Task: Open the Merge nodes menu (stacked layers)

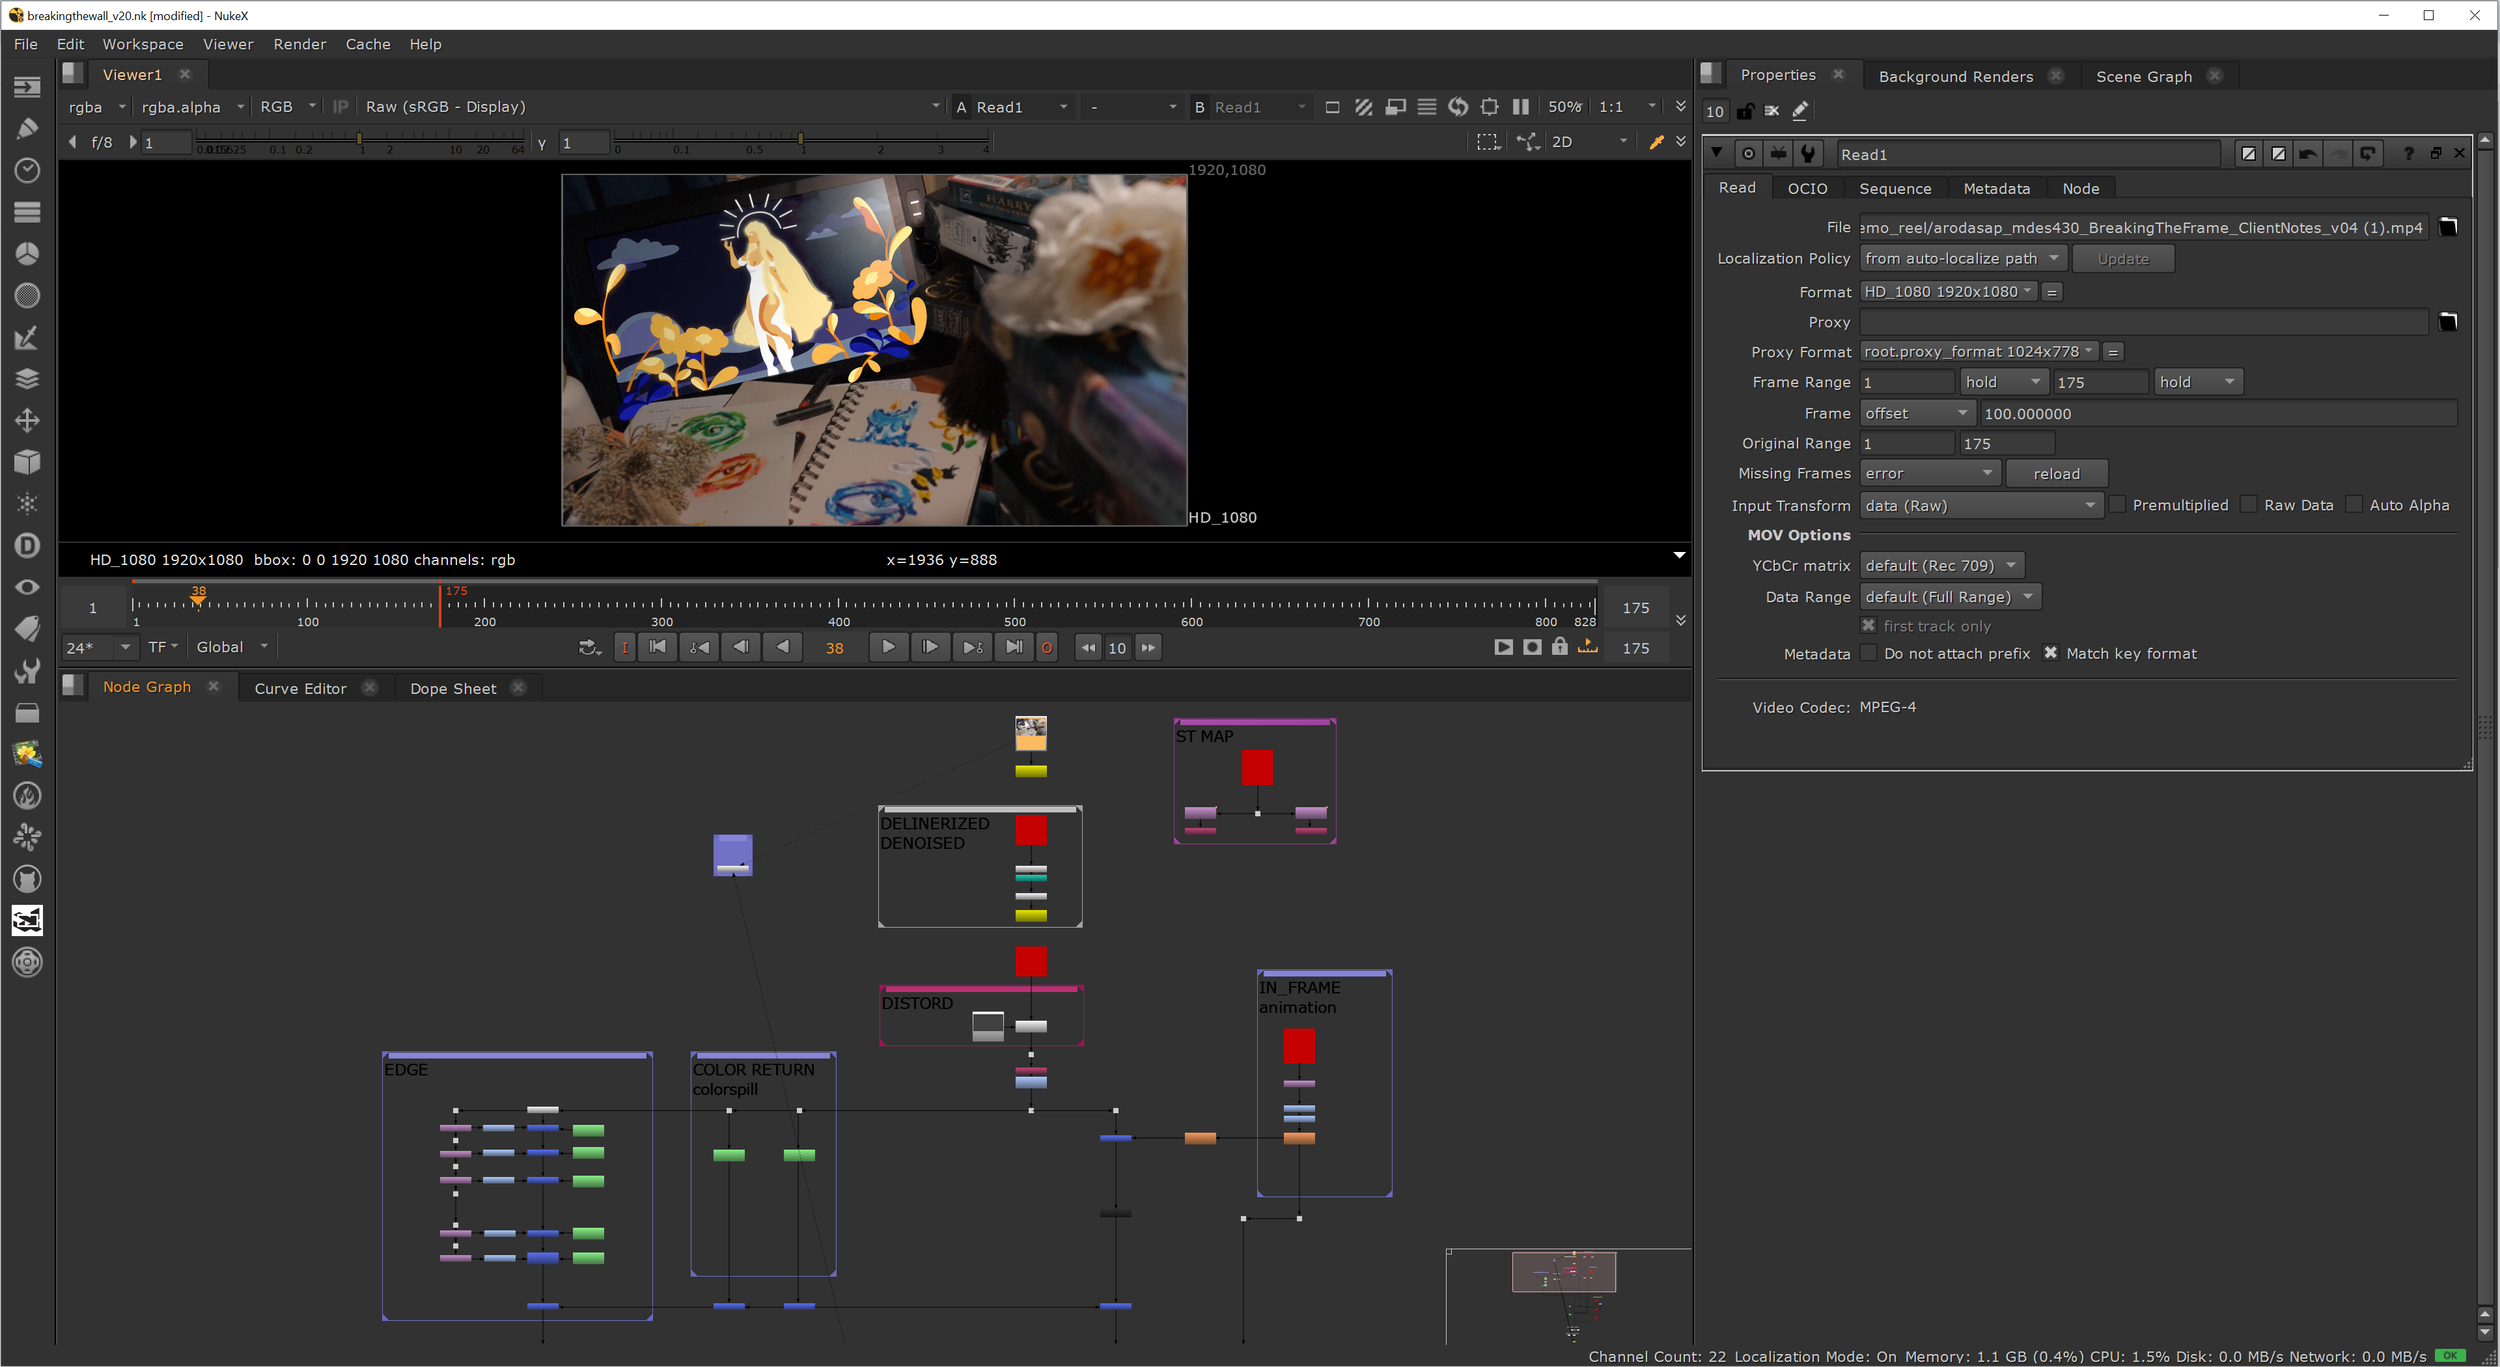Action: pos(27,379)
